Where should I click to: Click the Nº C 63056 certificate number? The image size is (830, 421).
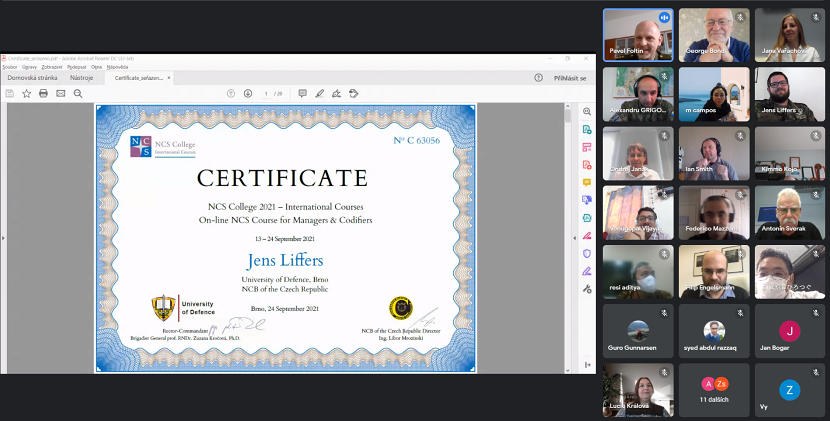(x=417, y=140)
